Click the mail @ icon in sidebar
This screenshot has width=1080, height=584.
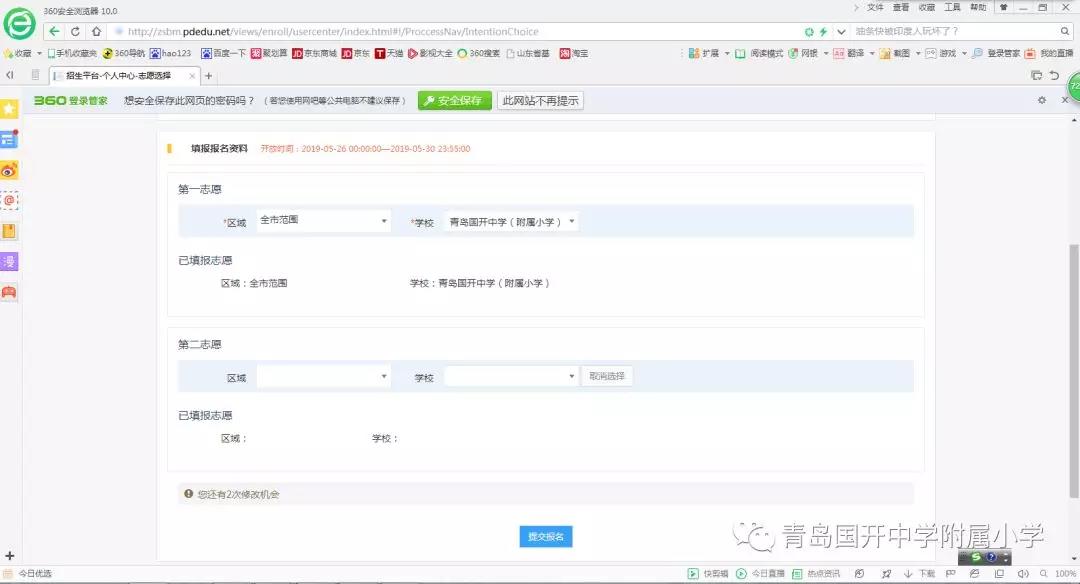[9, 201]
